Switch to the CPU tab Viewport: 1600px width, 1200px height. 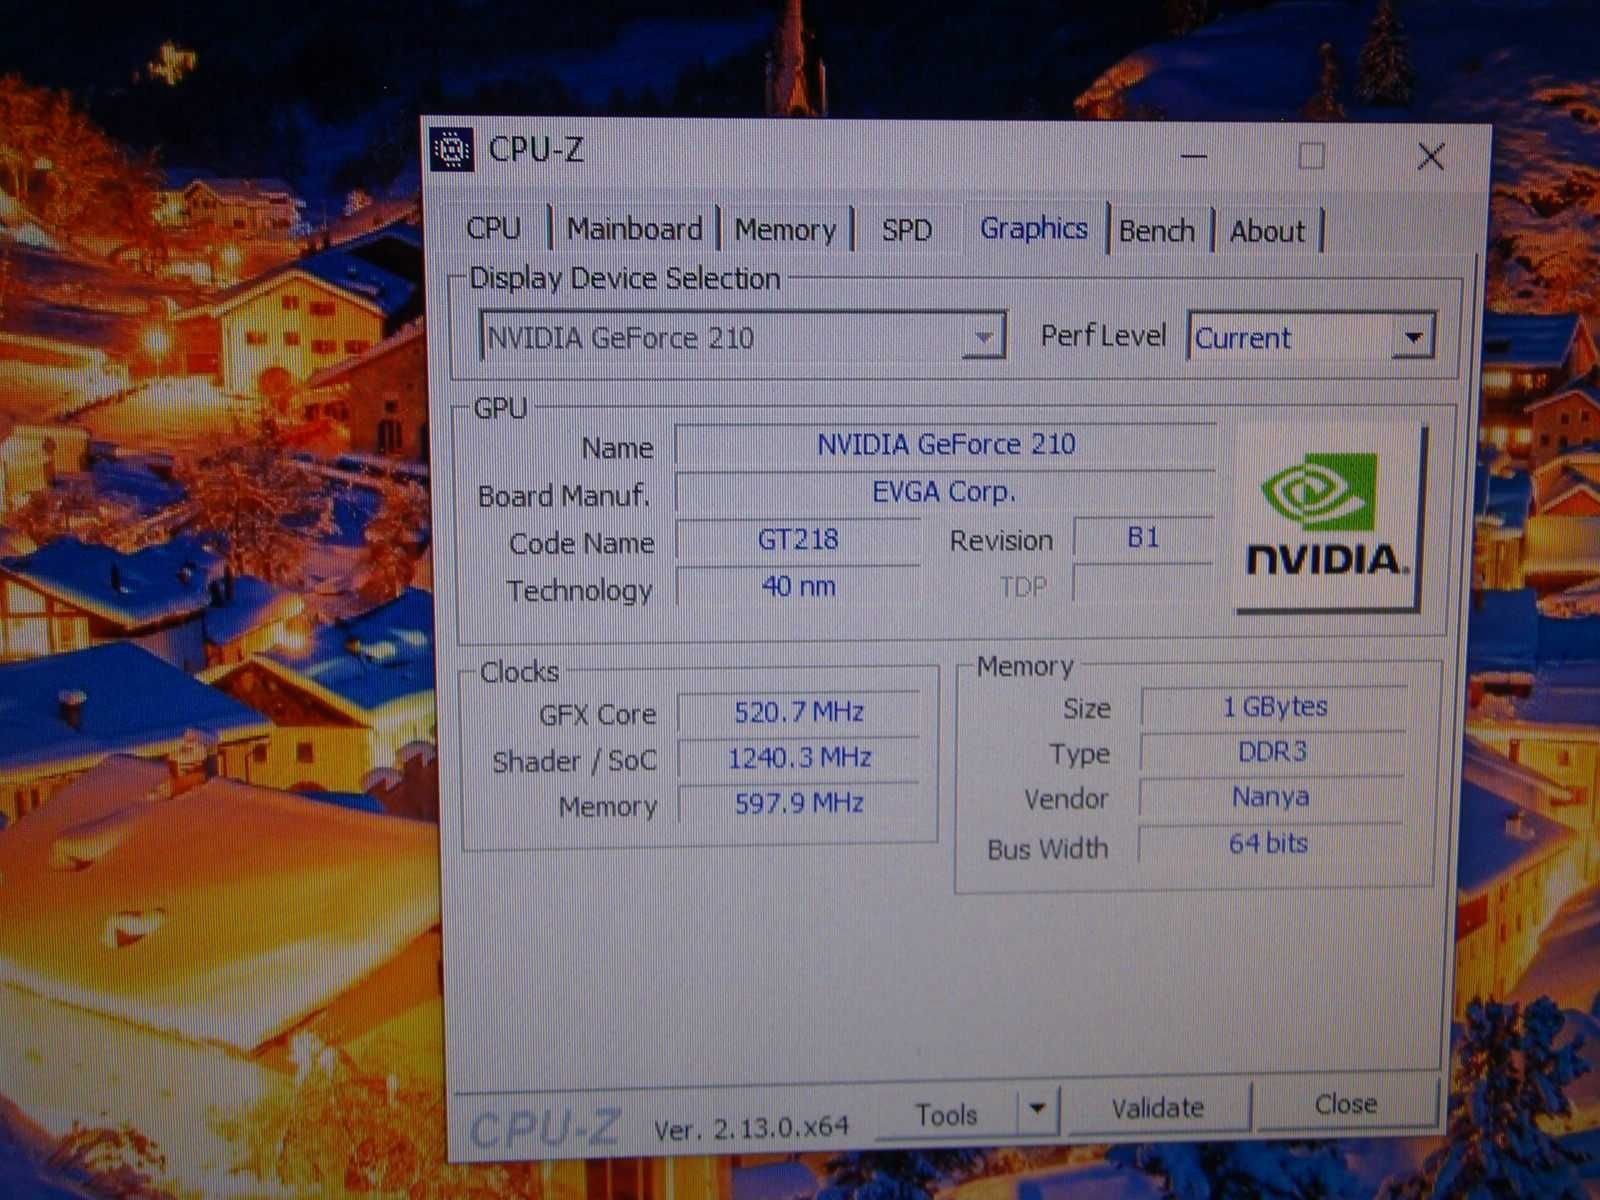[495, 229]
